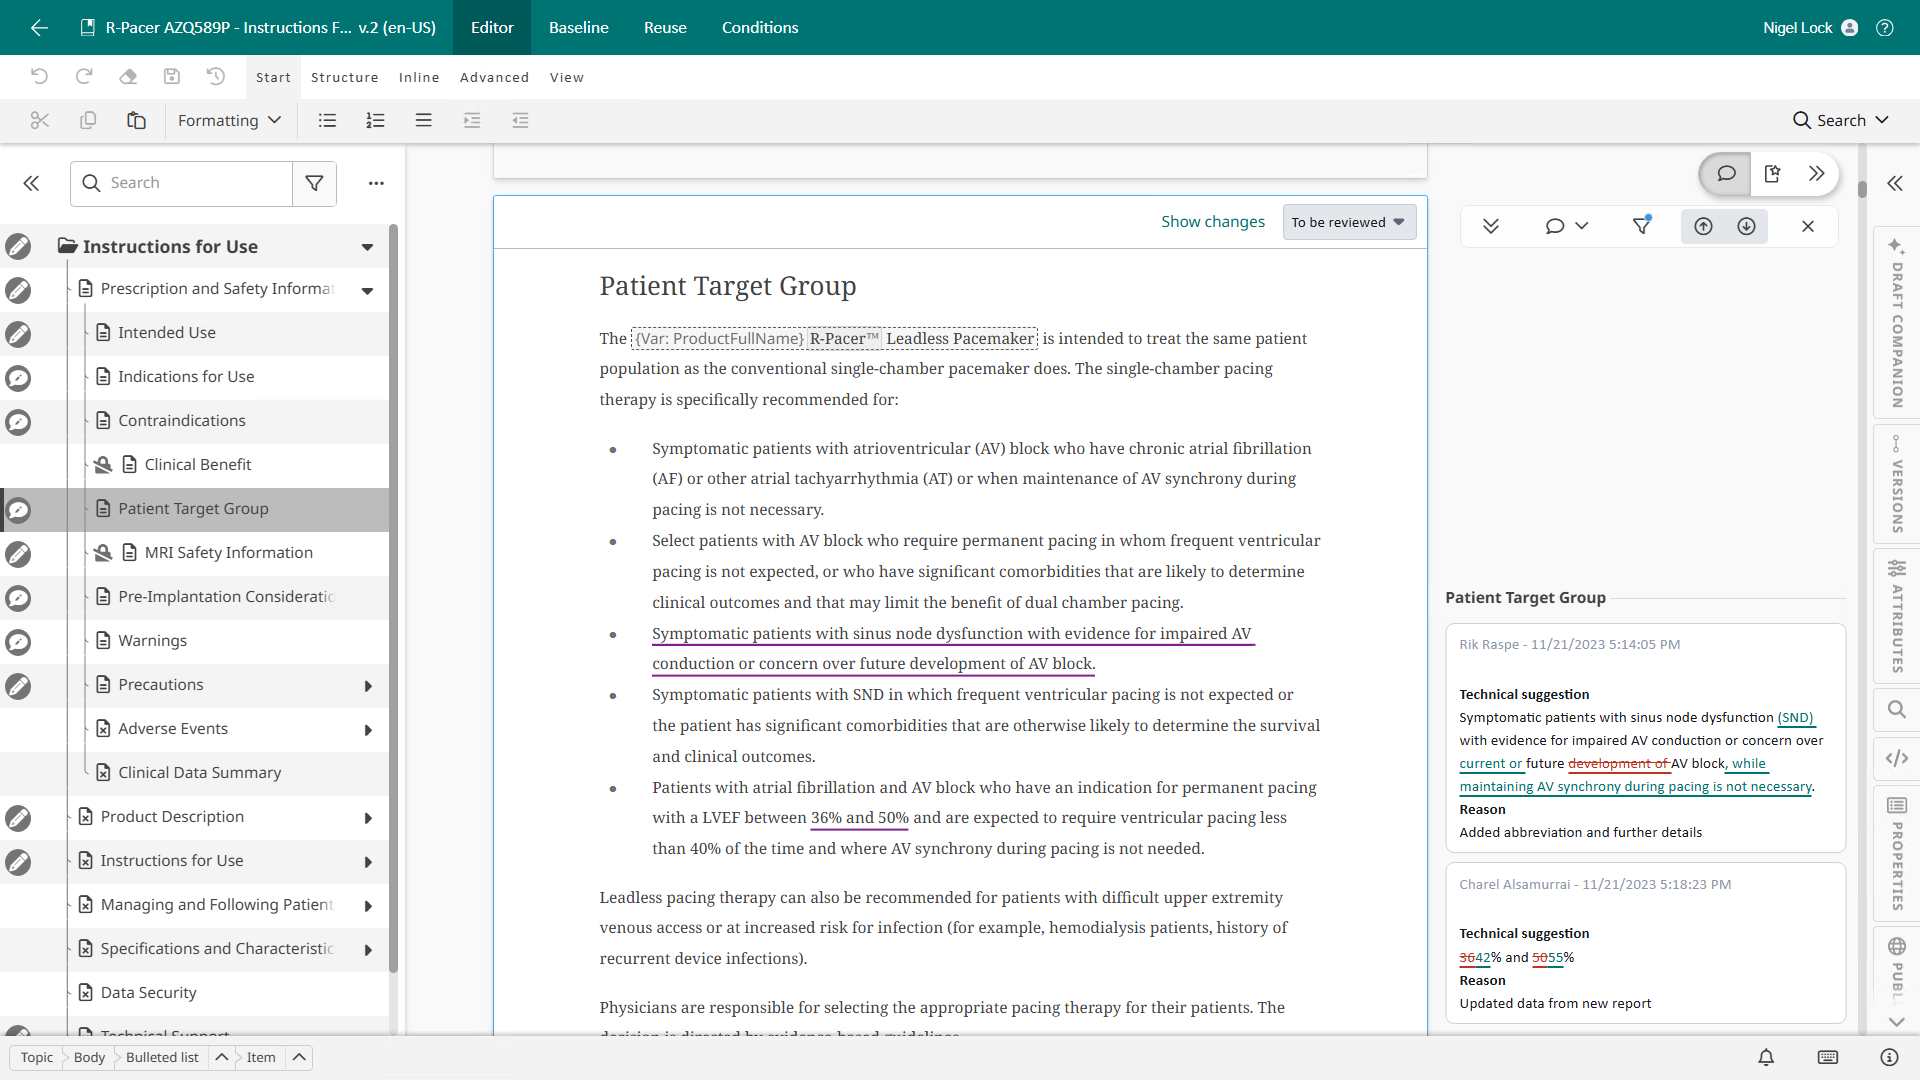Click the Show changes link
1920x1080 pixels.
pyautogui.click(x=1212, y=221)
